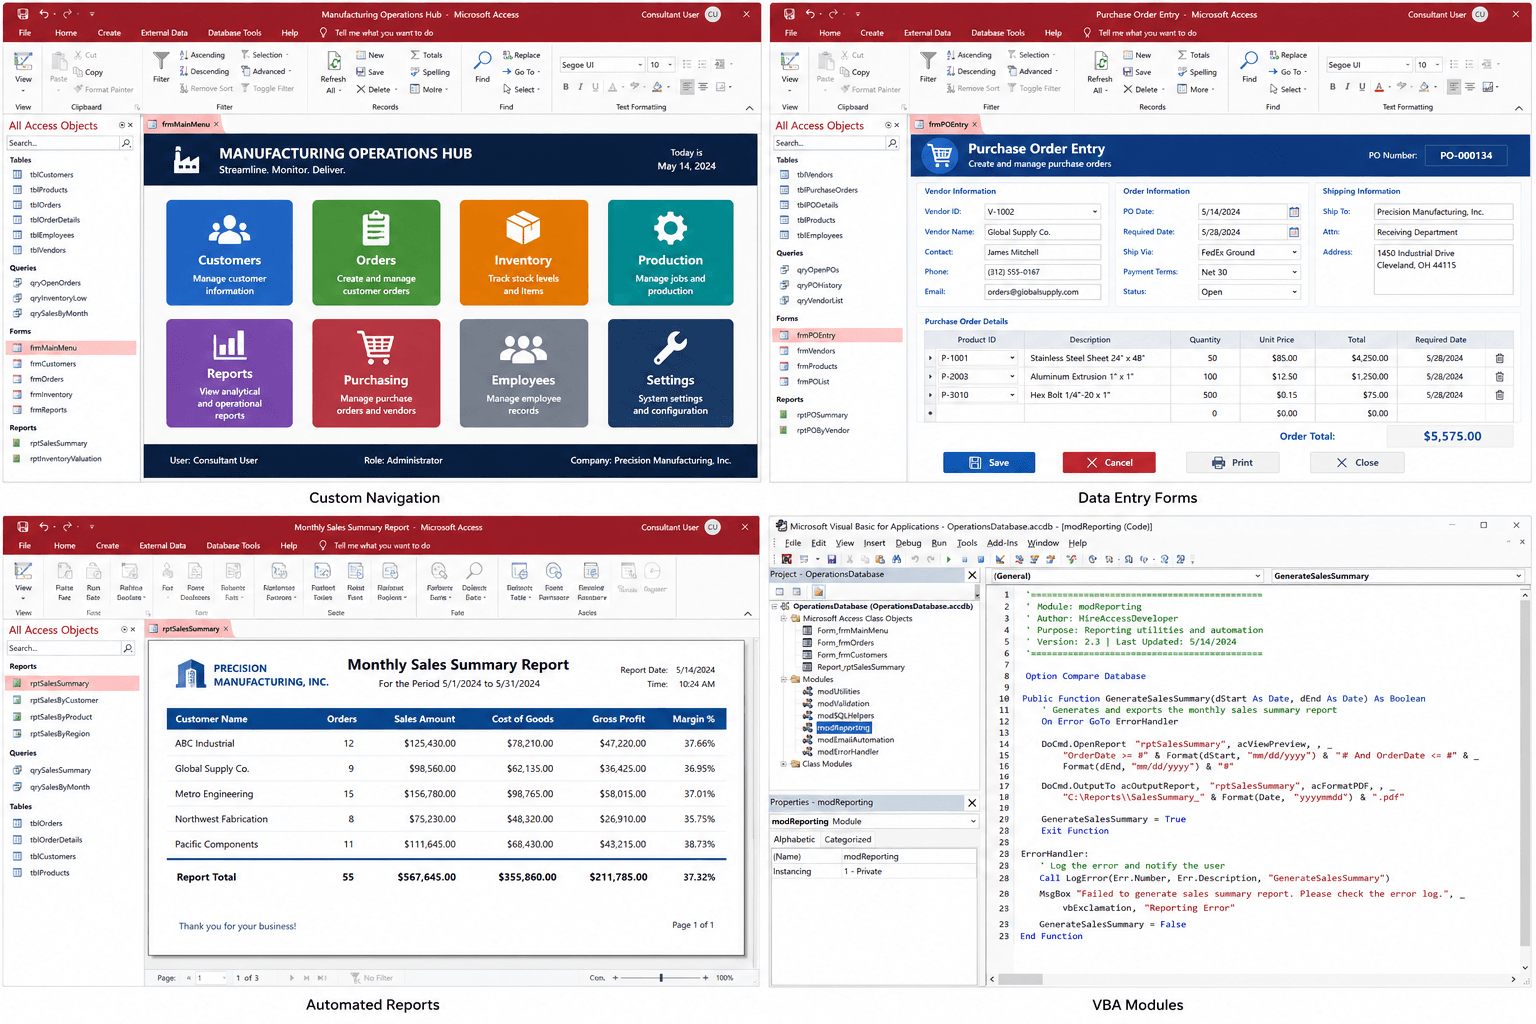Toggle Italic in Purchase Order Entry ribbon
This screenshot has height=1024, width=1536.
(x=1348, y=87)
